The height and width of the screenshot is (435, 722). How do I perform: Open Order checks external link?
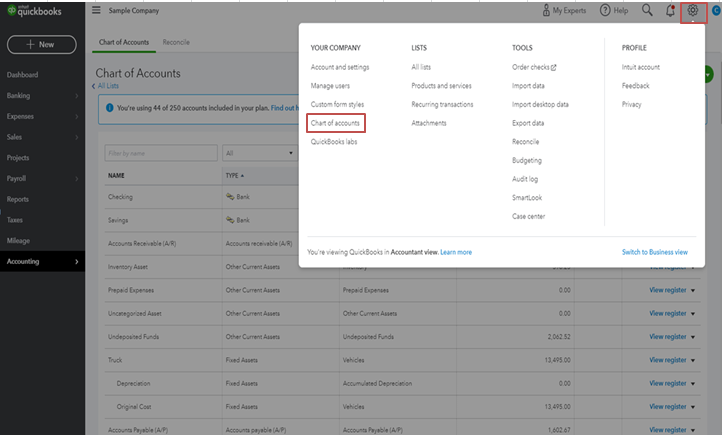tap(534, 67)
